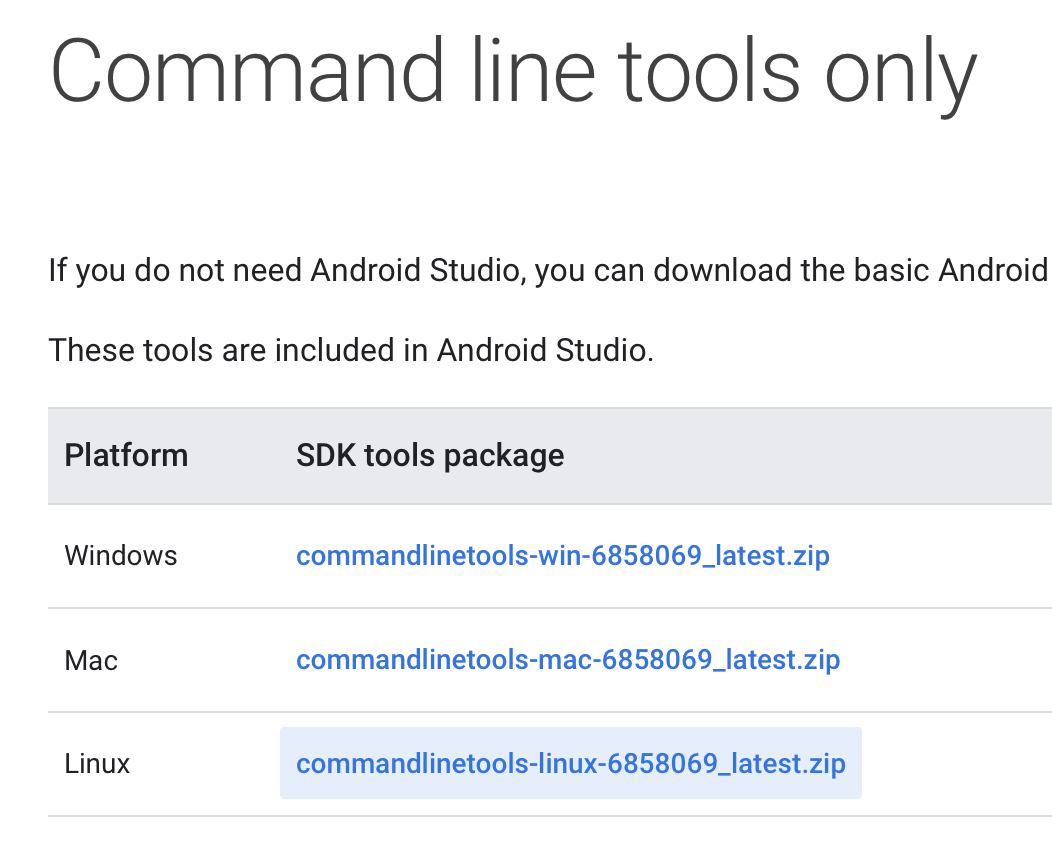Screen dimensions: 1052x846
Task: Click the word "tools" in the page heading
Action: pyautogui.click(x=709, y=72)
